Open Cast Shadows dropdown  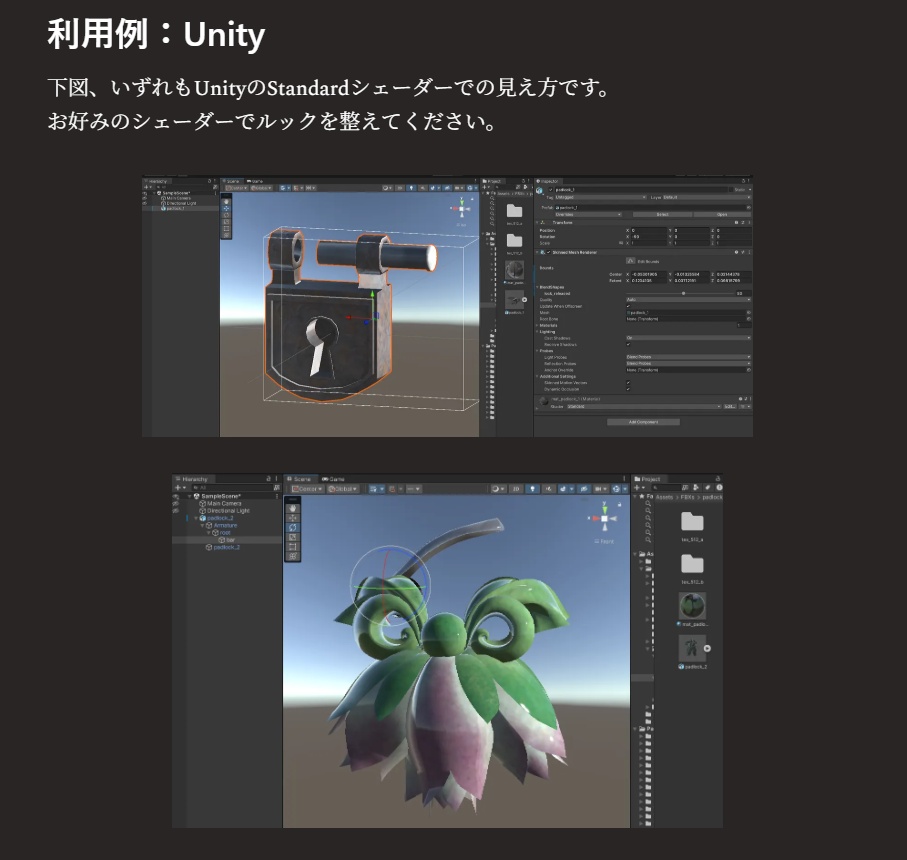point(688,338)
